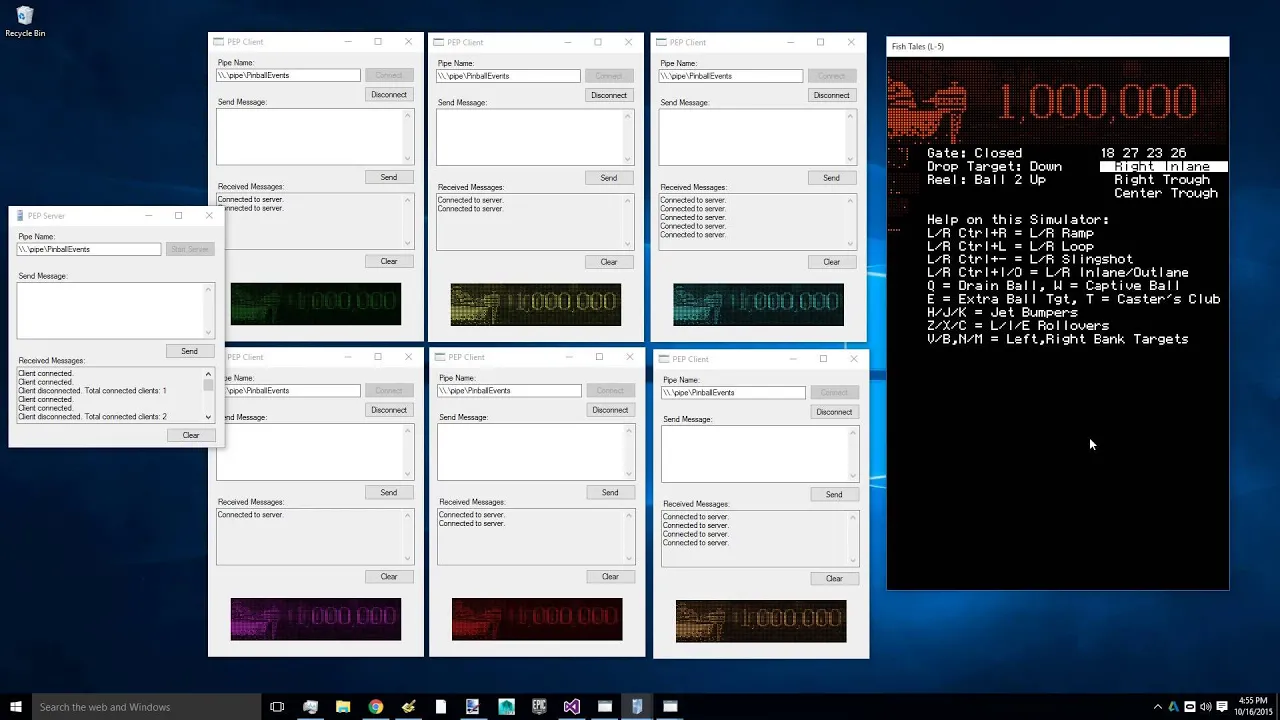The height and width of the screenshot is (720, 1280).
Task: Click the orange pinball display thumbnail
Action: [761, 621]
